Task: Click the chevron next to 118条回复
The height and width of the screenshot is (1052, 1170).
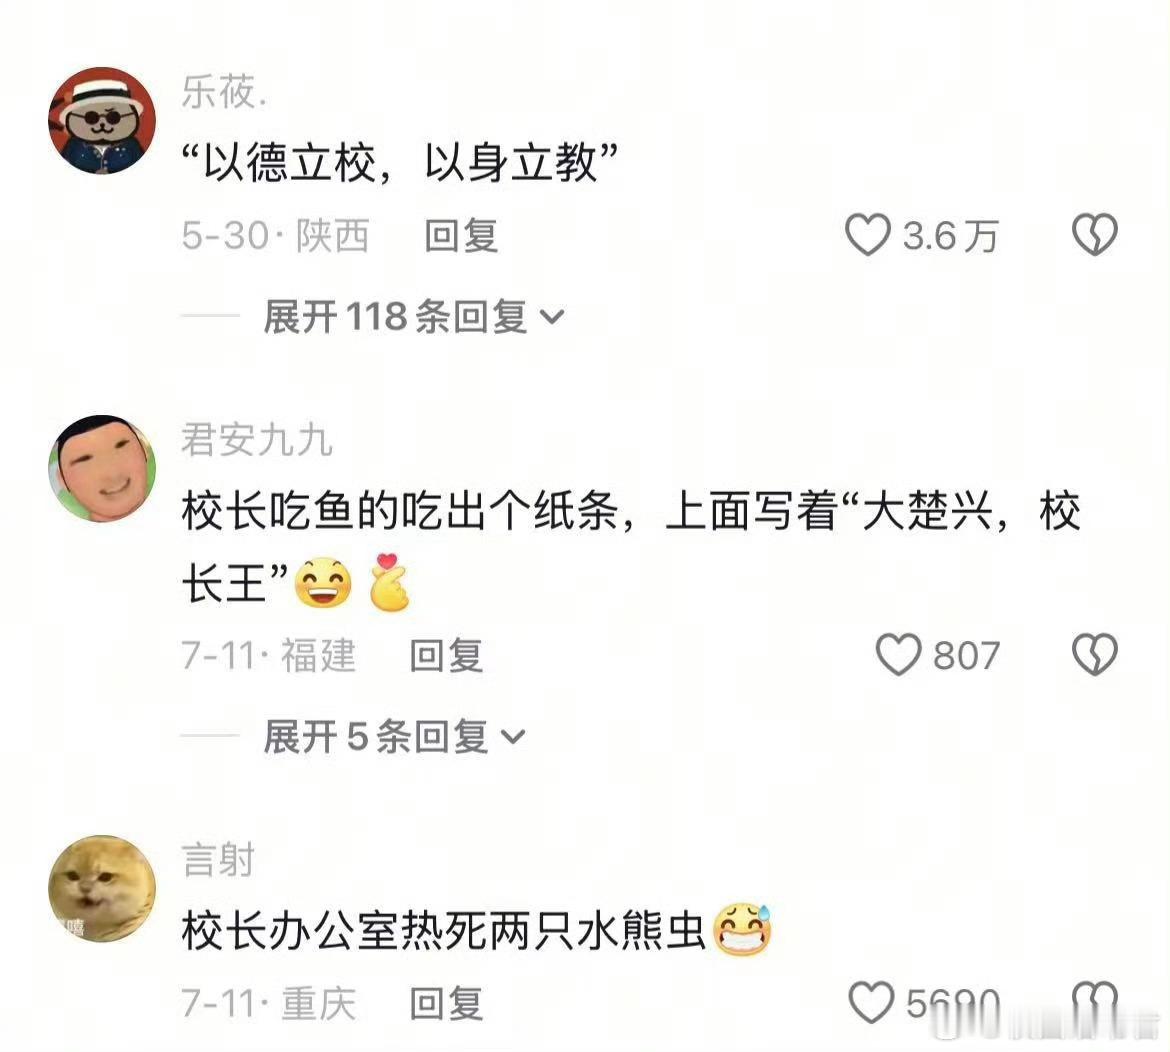Action: [551, 317]
